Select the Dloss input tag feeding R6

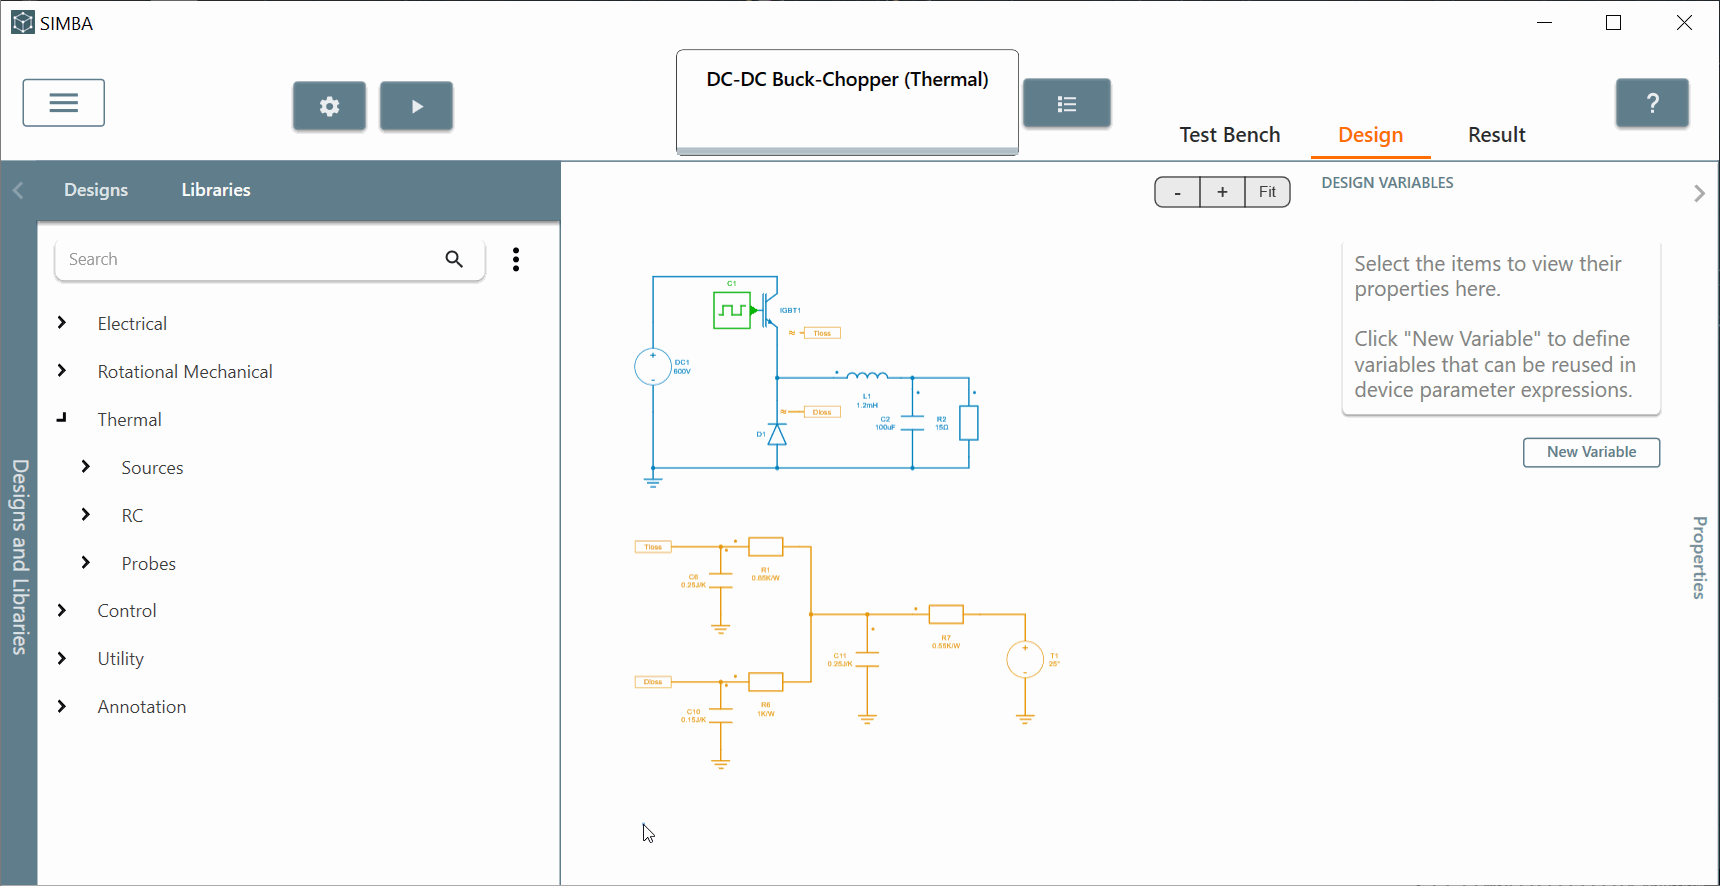click(653, 682)
